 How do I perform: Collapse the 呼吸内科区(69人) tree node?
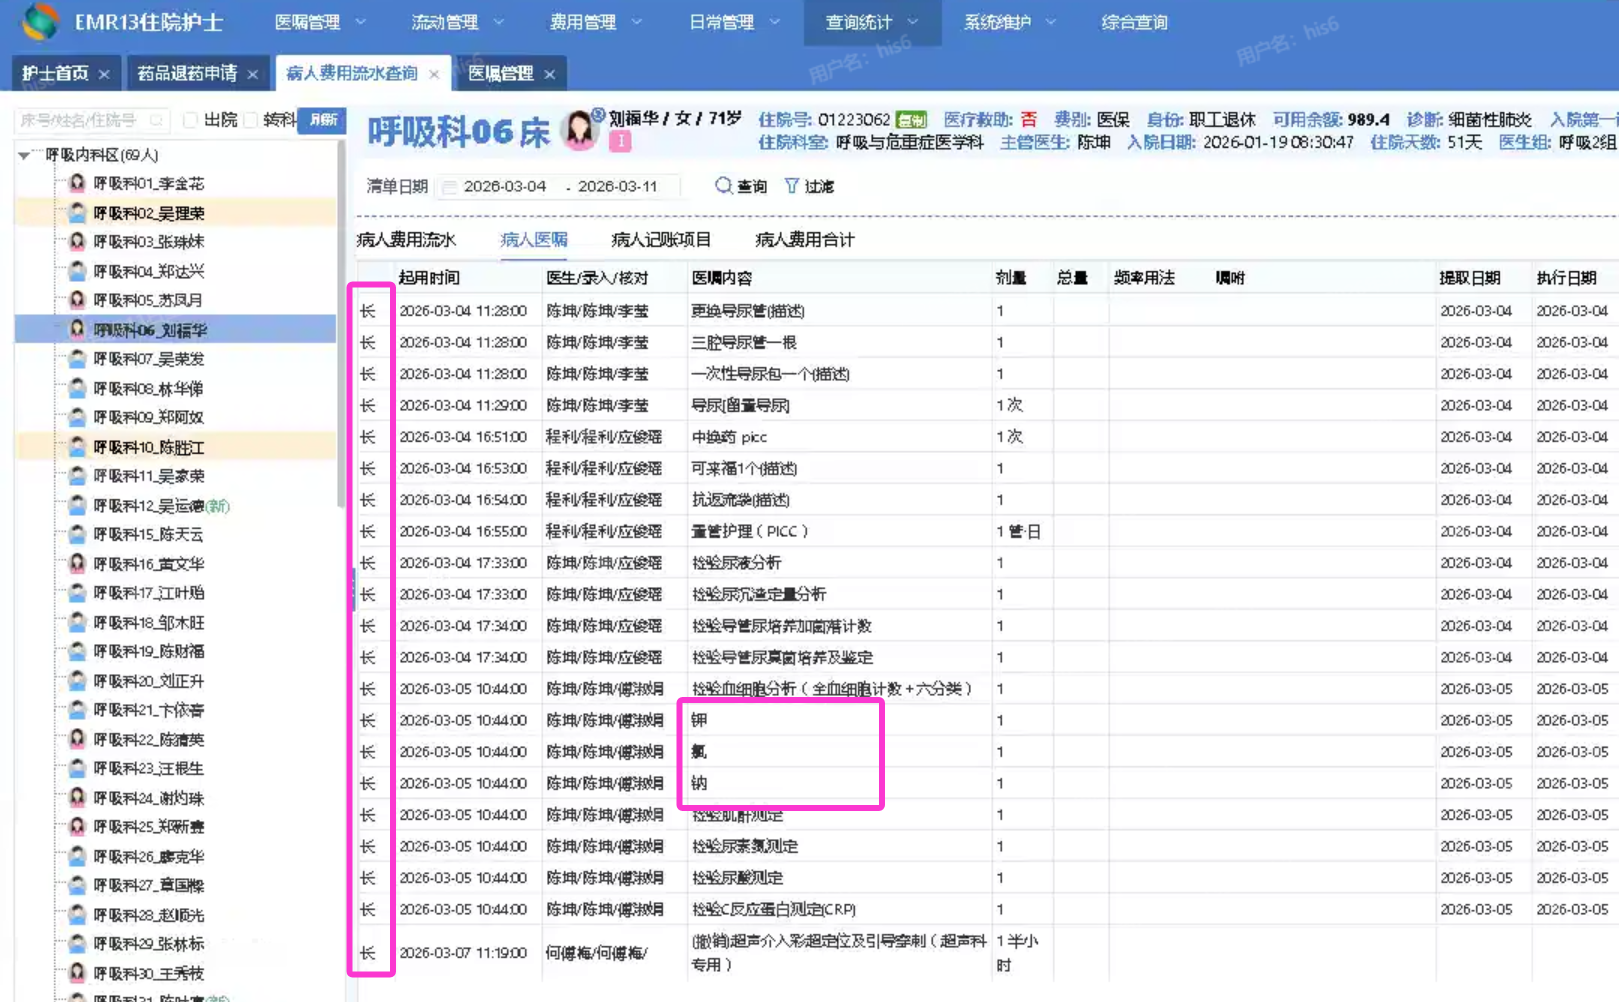[24, 155]
